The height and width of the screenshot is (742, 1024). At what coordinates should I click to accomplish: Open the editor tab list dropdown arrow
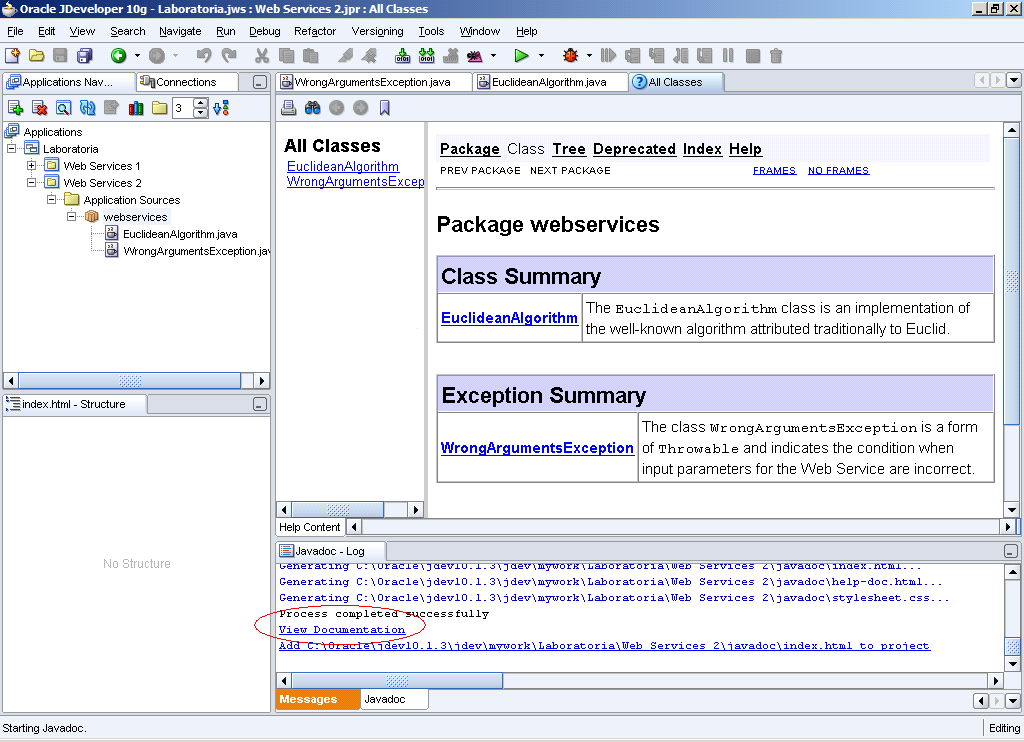click(1014, 80)
